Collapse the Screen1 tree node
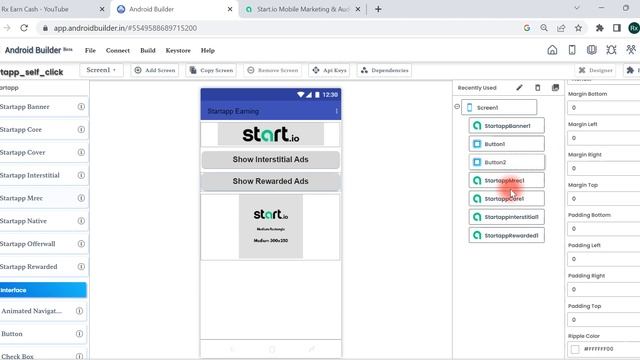This screenshot has width=640, height=360. pos(457,107)
